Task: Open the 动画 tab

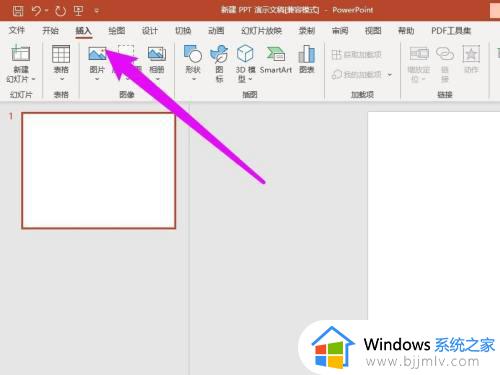Action: [216, 31]
